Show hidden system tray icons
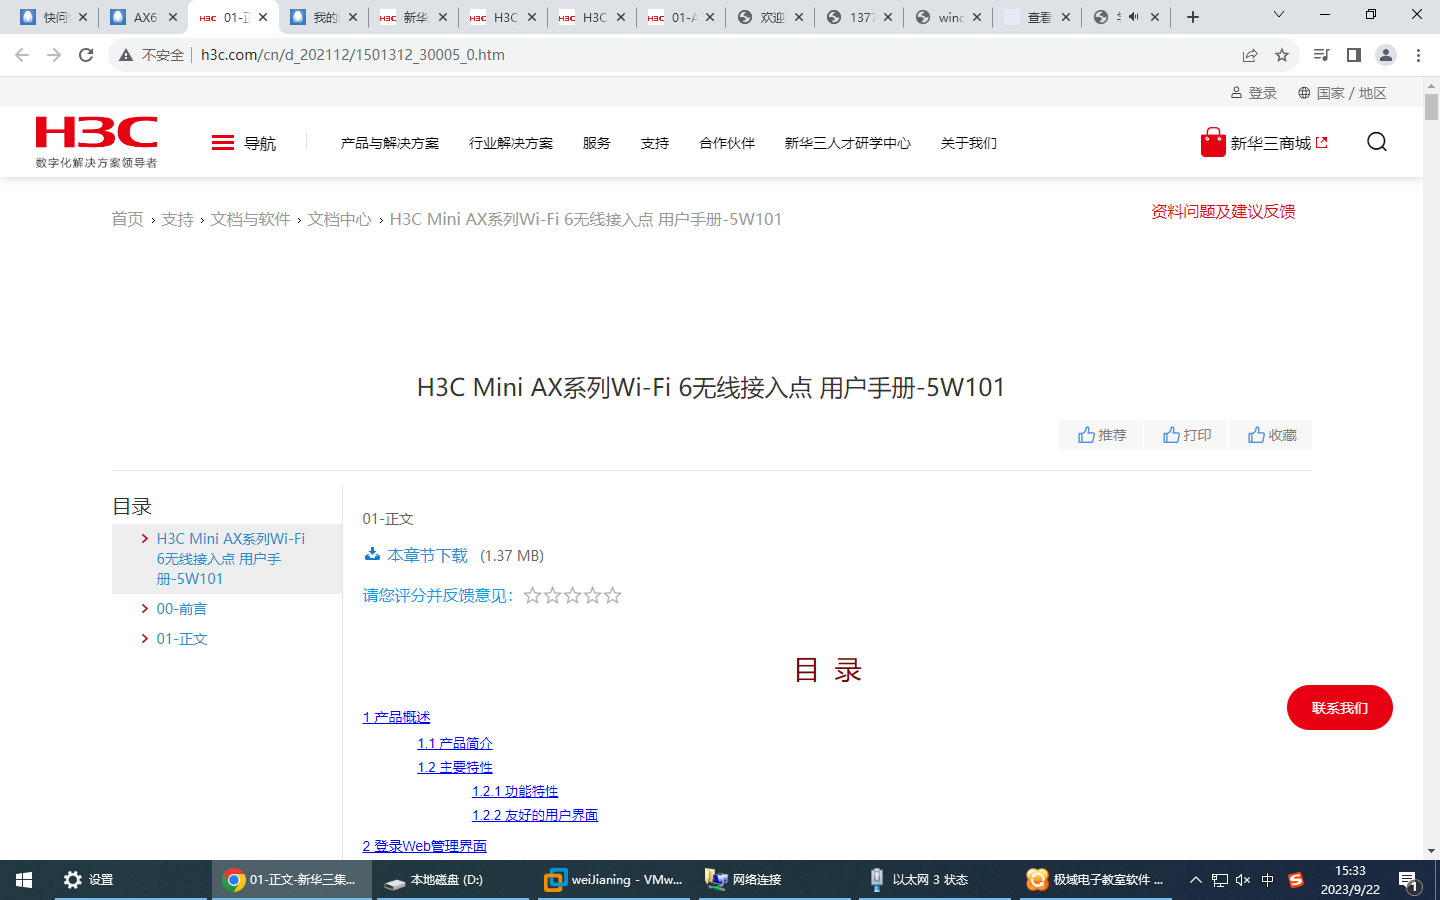The height and width of the screenshot is (900, 1440). click(x=1195, y=880)
